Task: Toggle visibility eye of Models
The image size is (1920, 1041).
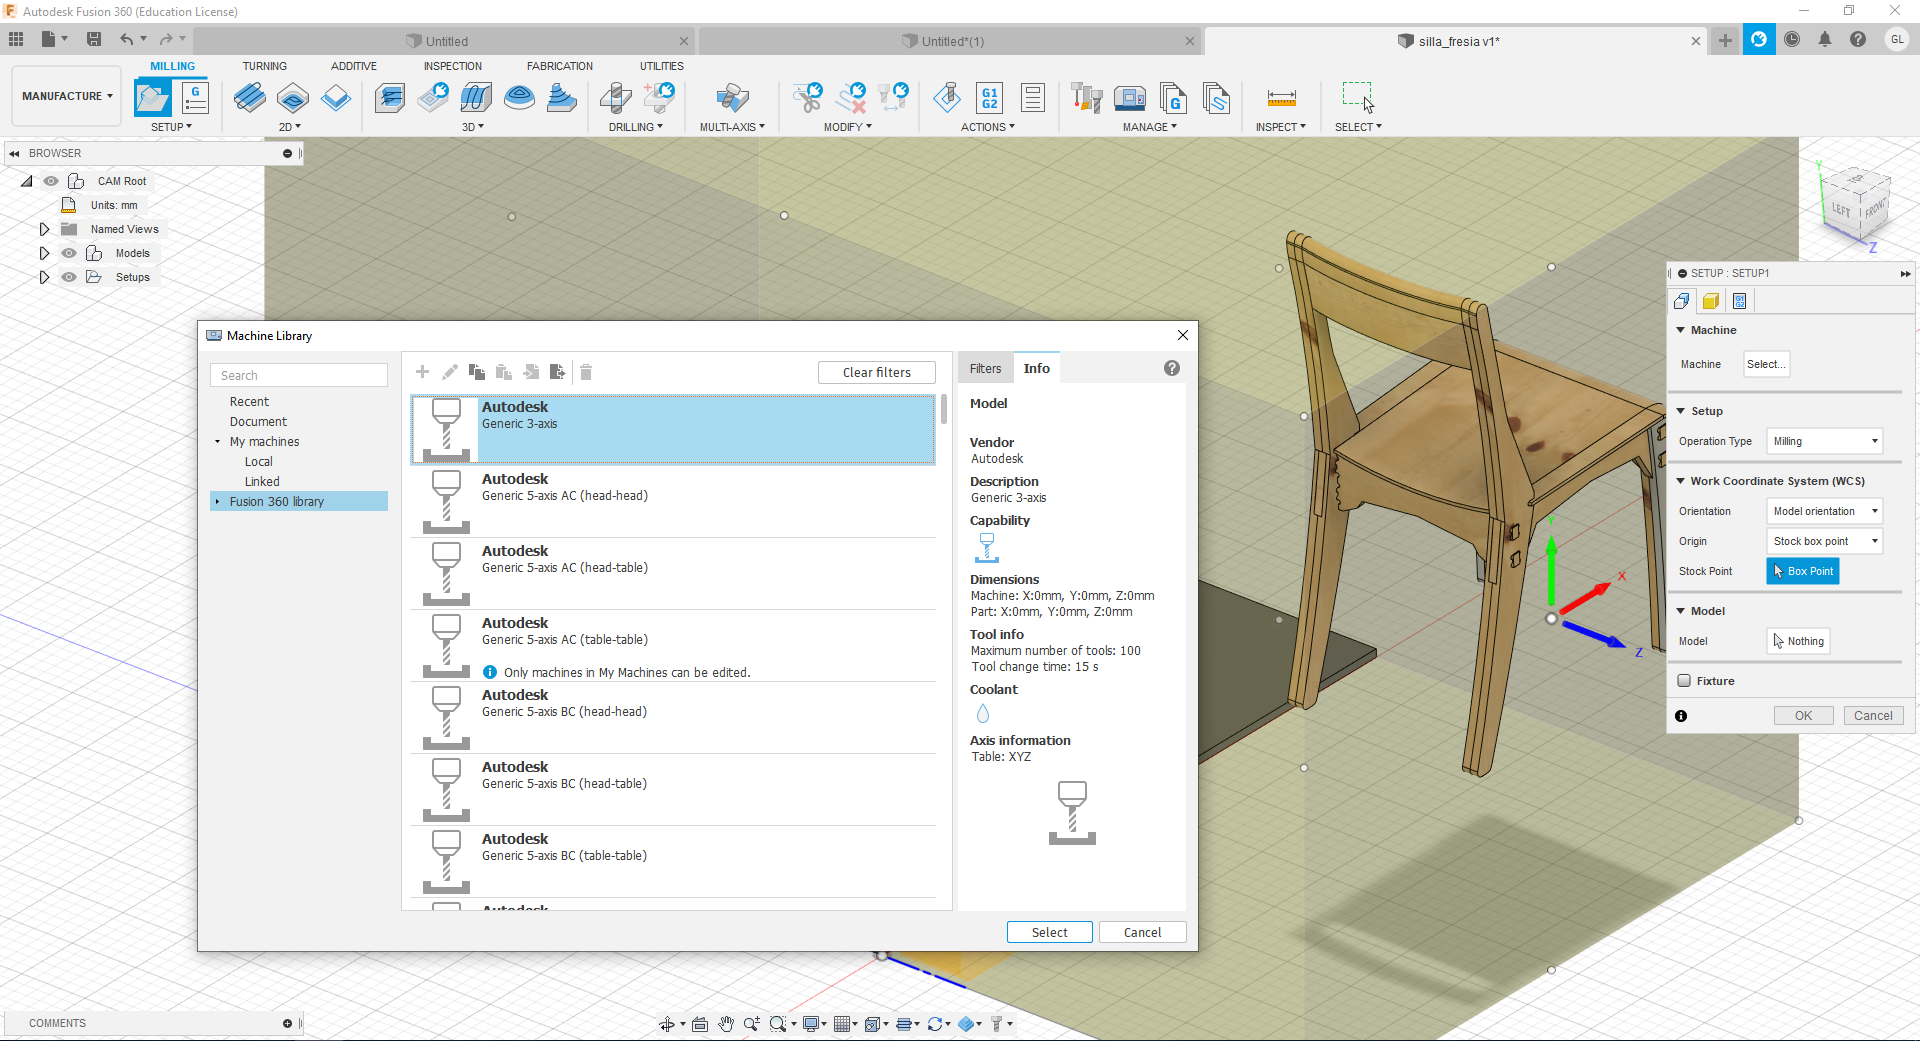Action: point(69,253)
